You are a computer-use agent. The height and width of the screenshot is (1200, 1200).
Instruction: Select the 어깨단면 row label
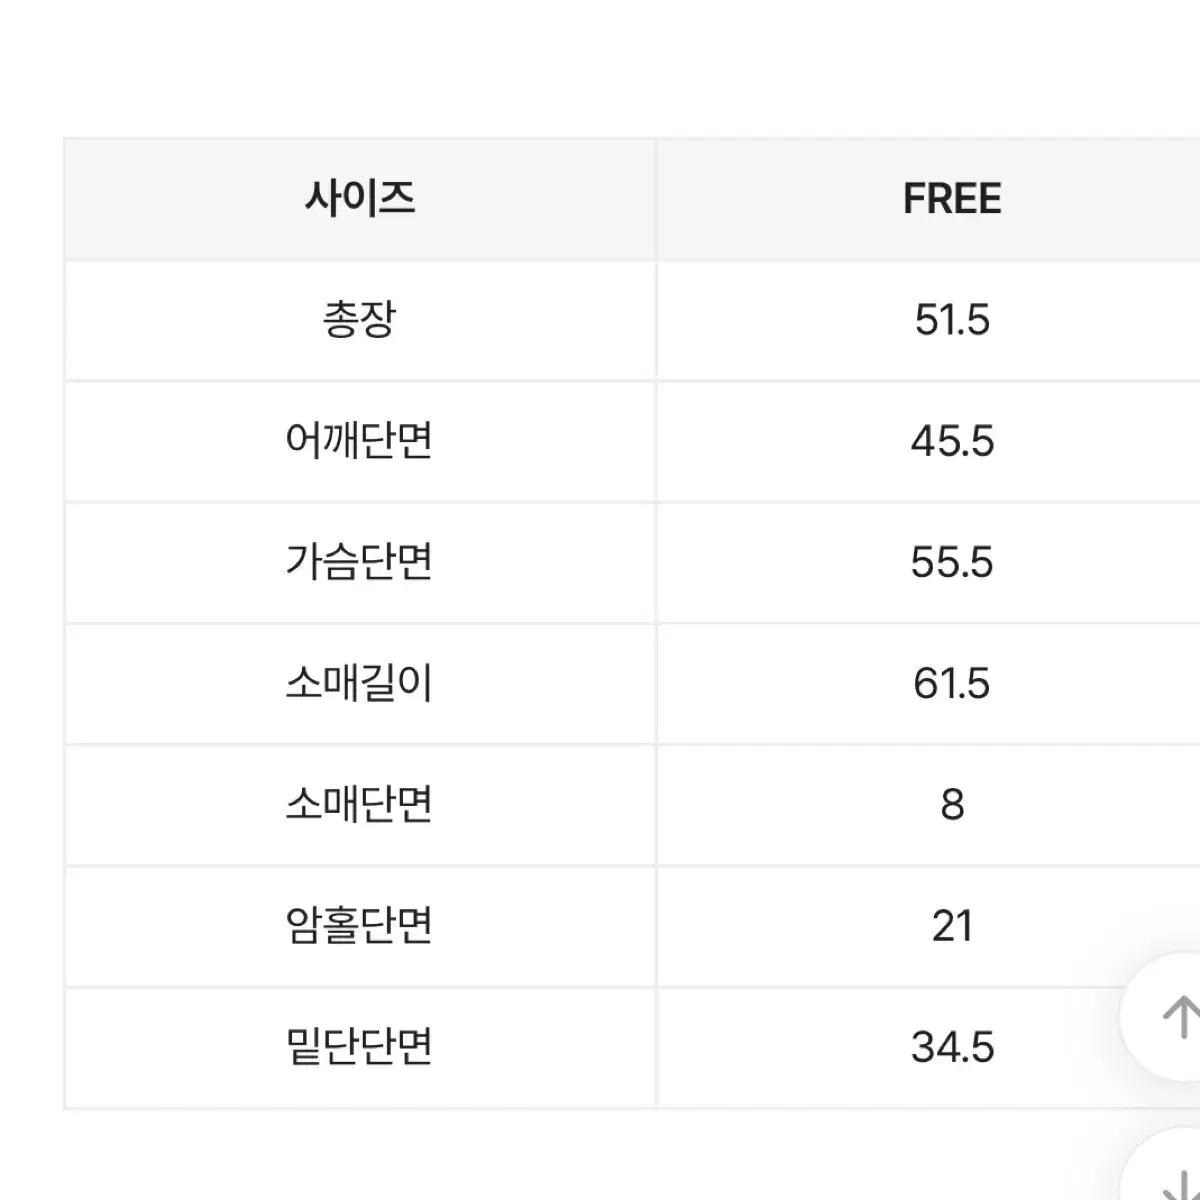pos(360,441)
